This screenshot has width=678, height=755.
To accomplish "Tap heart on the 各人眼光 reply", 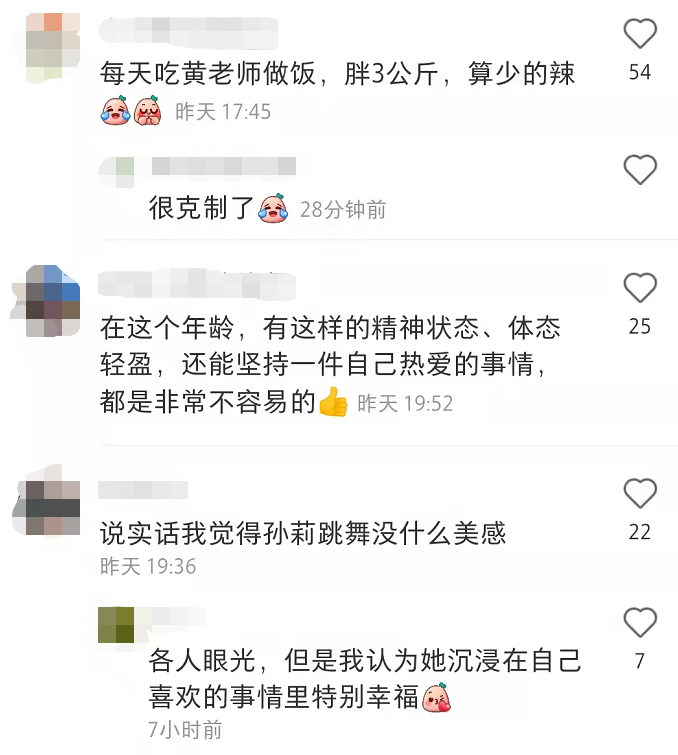I will click(640, 622).
